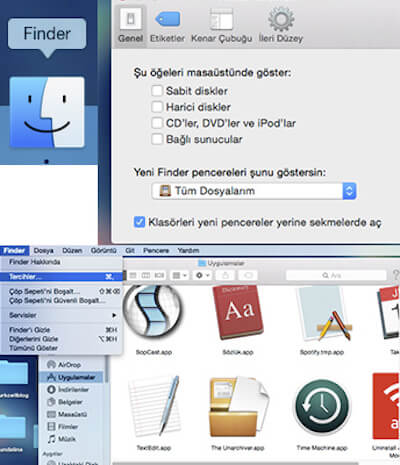Click the lower desktop folder icon
The height and width of the screenshot is (465, 400).
(13, 428)
